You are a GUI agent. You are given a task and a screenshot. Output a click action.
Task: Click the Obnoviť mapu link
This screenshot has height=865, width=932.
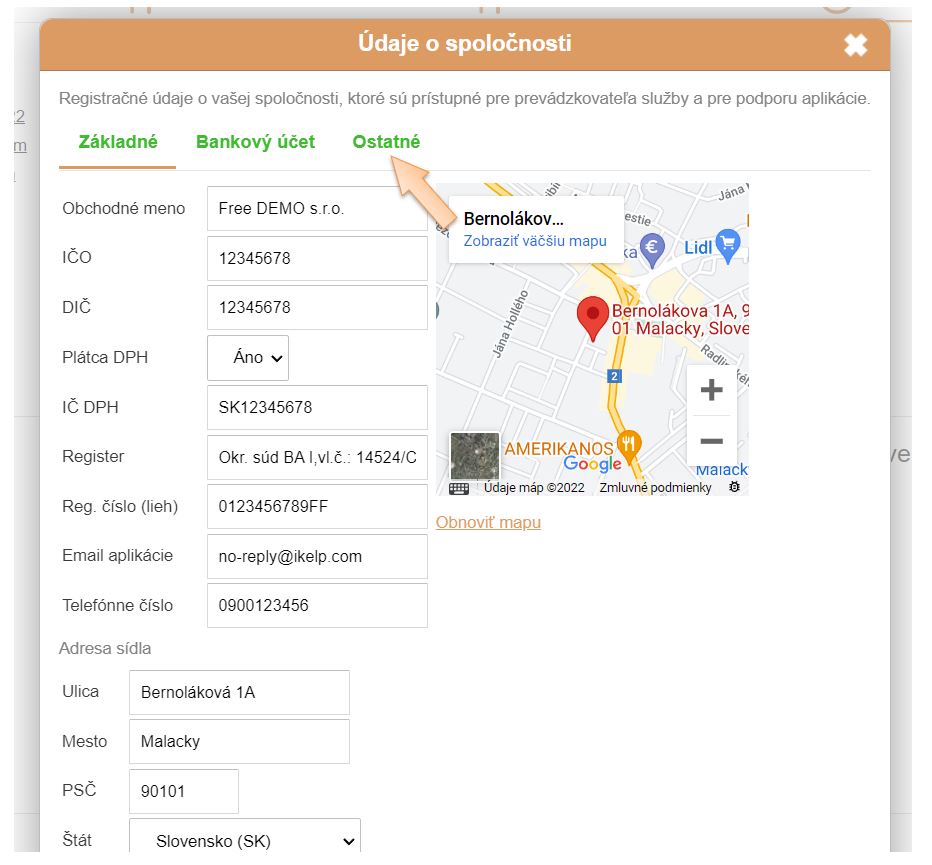pos(488,522)
